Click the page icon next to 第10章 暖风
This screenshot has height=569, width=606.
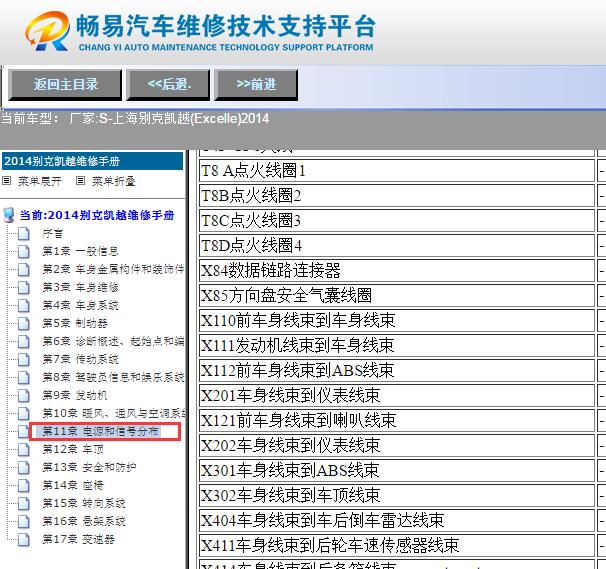pos(24,413)
